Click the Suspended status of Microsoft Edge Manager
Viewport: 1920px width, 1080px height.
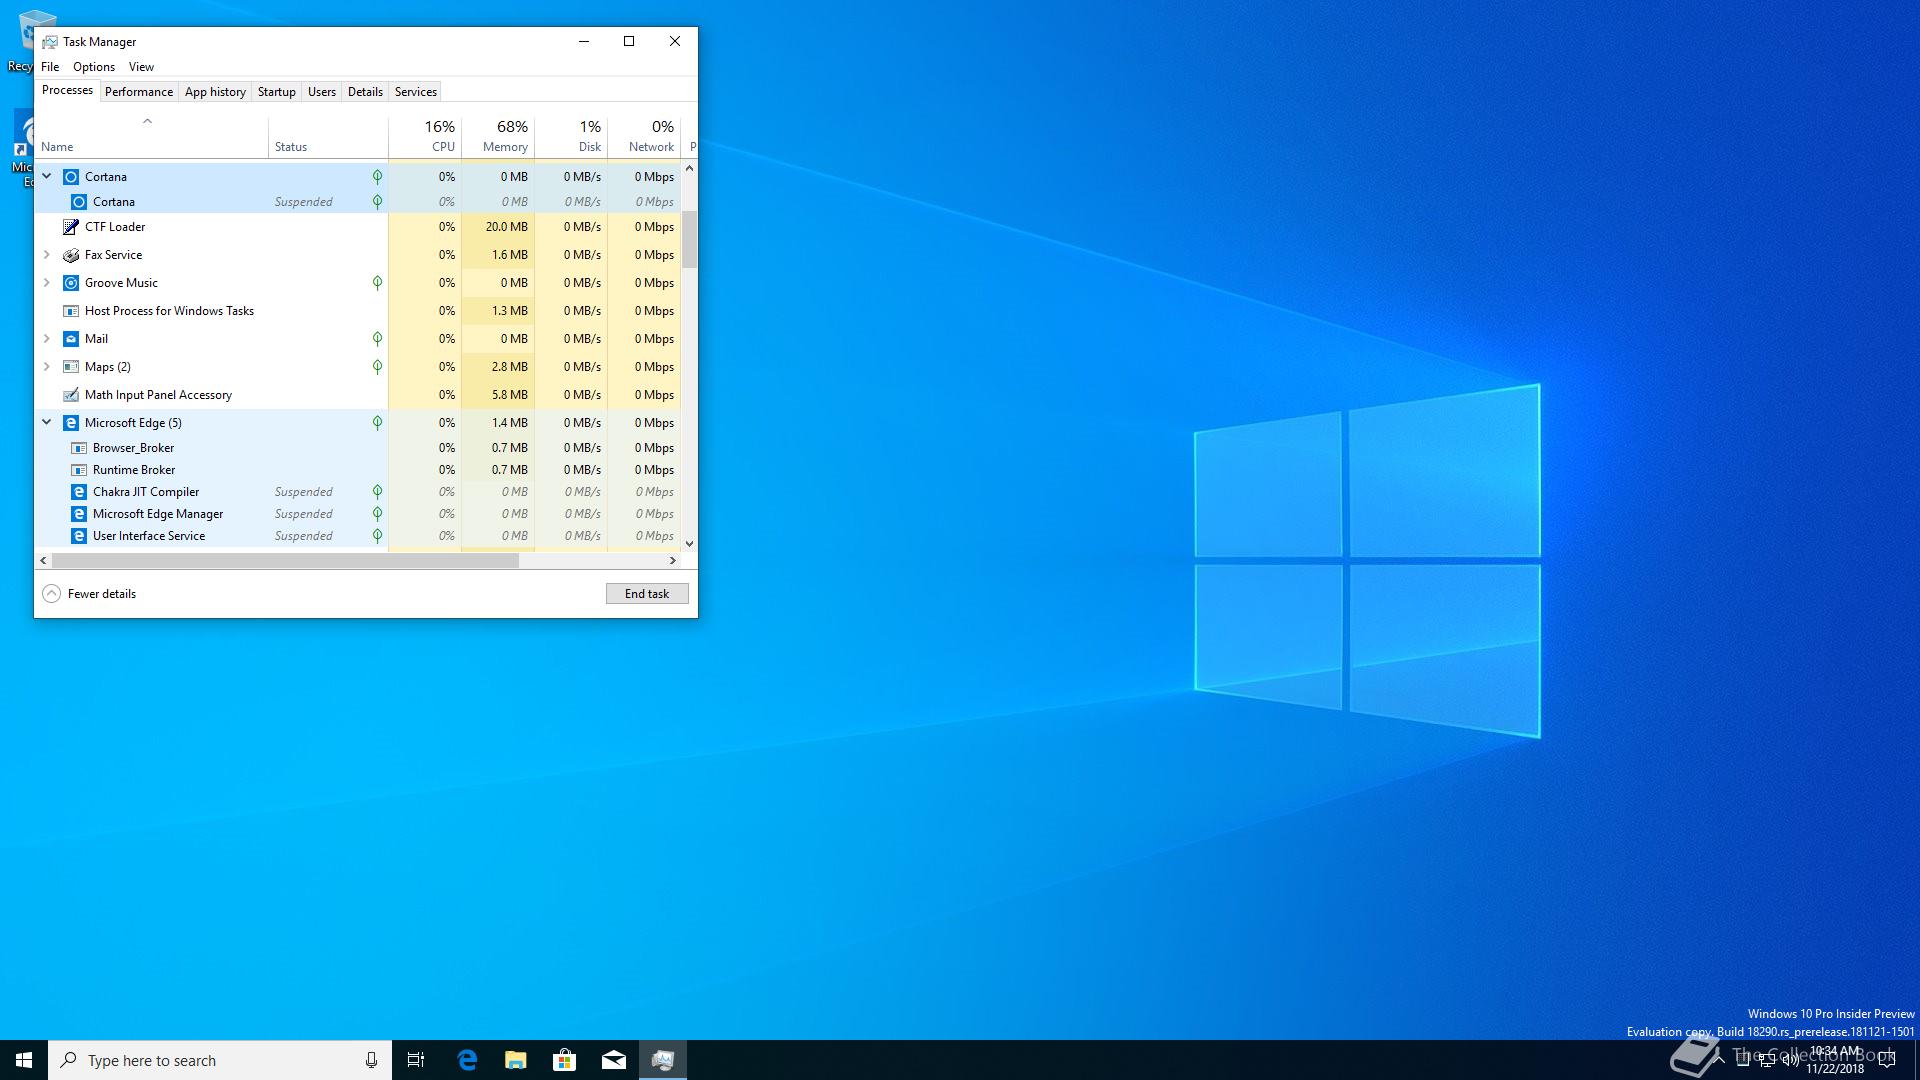click(x=304, y=514)
